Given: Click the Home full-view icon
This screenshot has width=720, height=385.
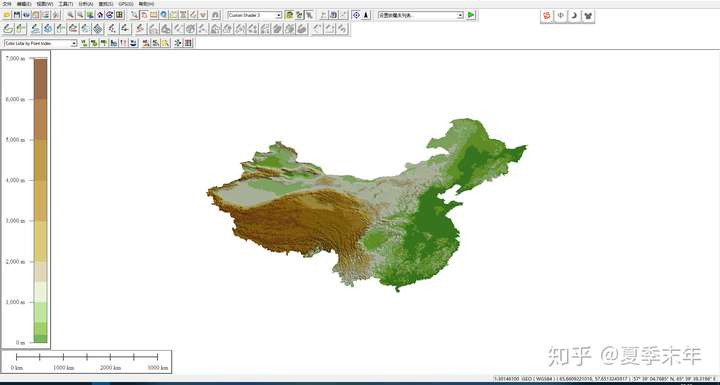Looking at the screenshot, I should click(100, 15).
